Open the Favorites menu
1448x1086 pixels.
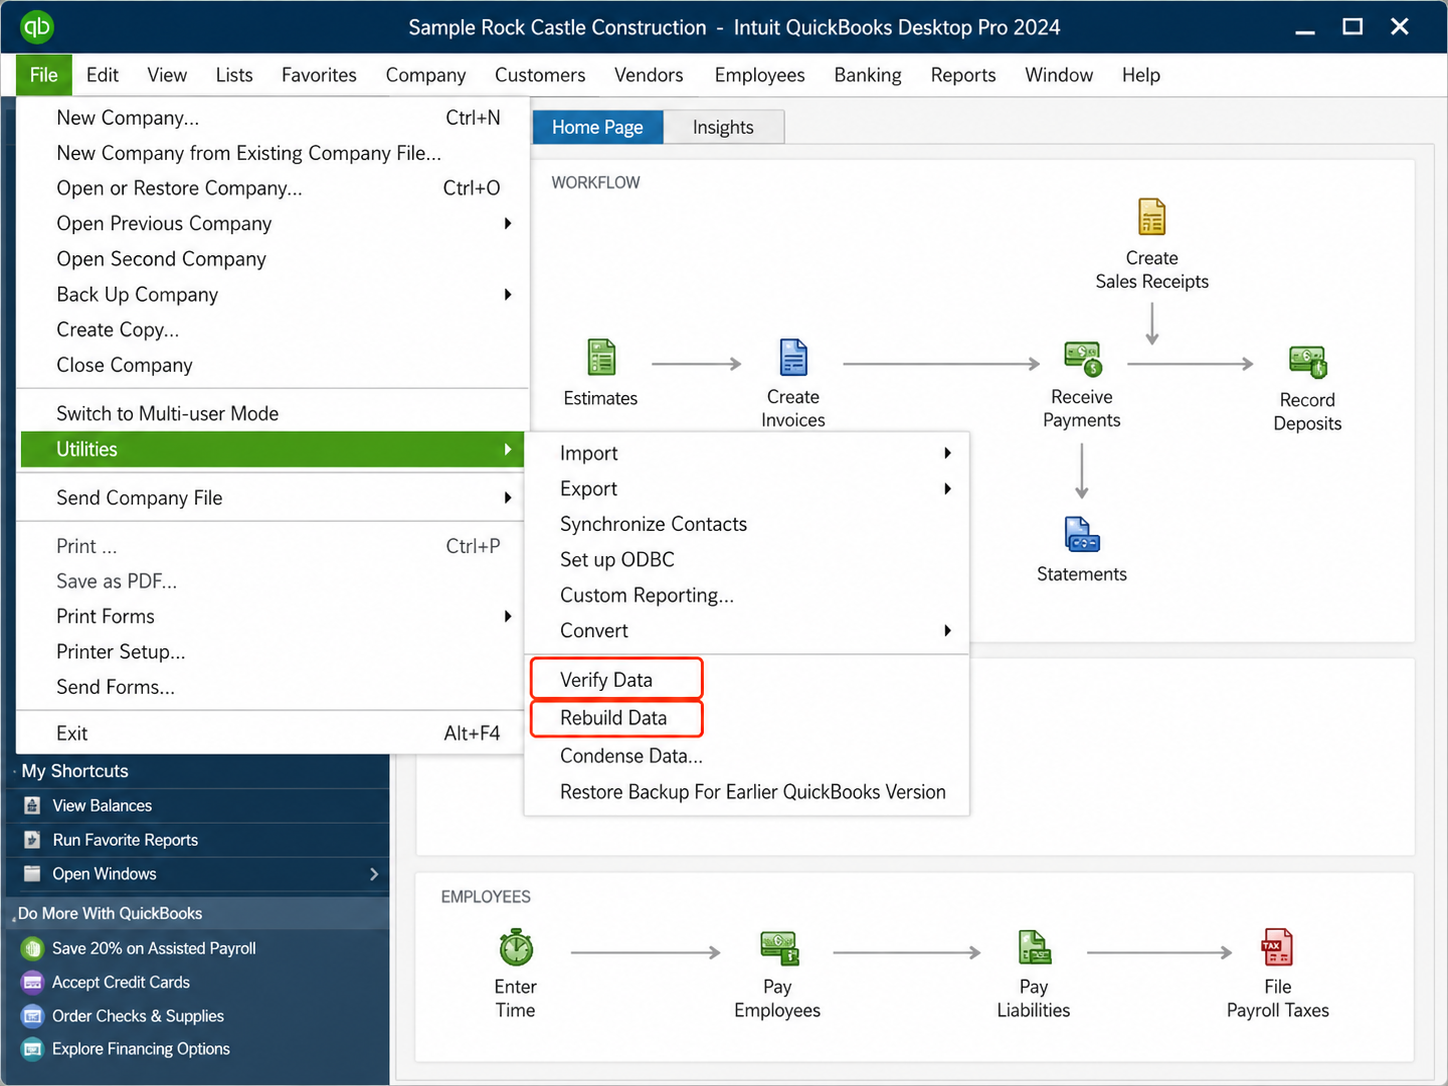coord(319,75)
